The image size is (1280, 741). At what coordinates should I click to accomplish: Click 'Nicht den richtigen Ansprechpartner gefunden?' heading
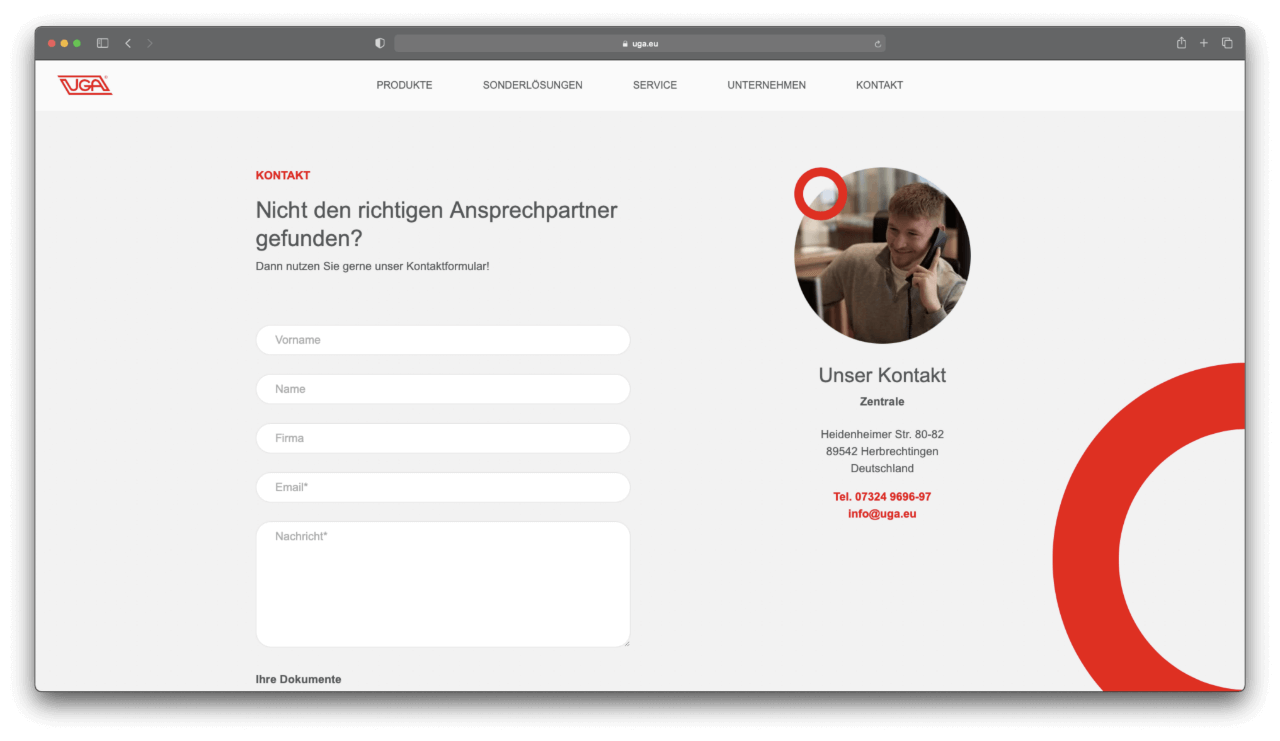pyautogui.click(x=436, y=224)
